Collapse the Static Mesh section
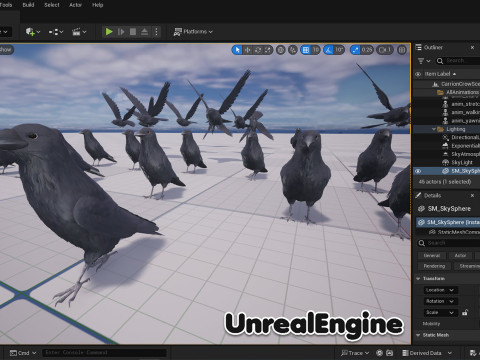The image size is (480, 360). (418, 335)
